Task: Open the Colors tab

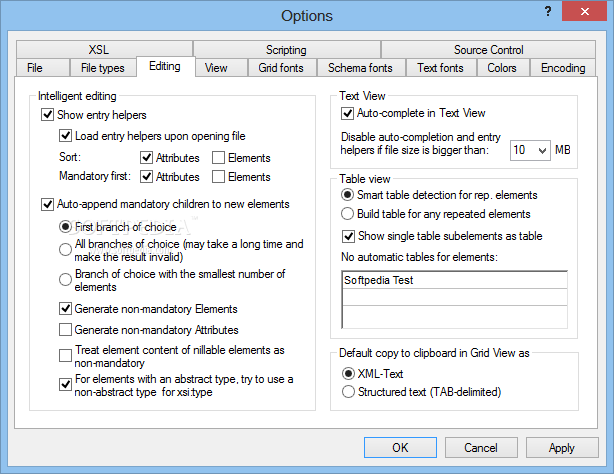Action: pos(502,68)
